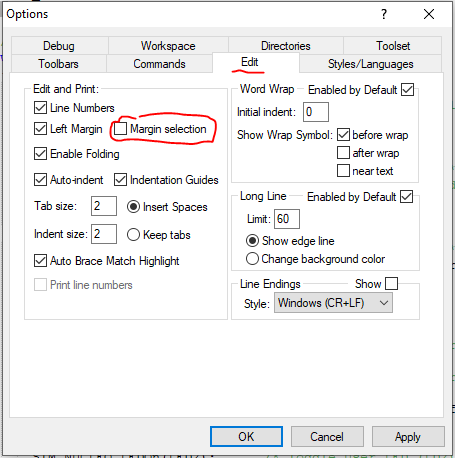
Task: Enable the after wrap symbol option
Action: click(343, 153)
